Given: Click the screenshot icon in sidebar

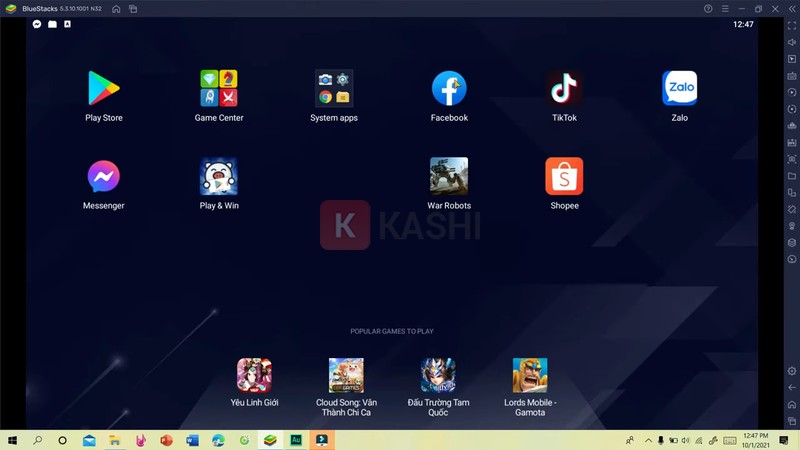Looking at the screenshot, I should (792, 159).
